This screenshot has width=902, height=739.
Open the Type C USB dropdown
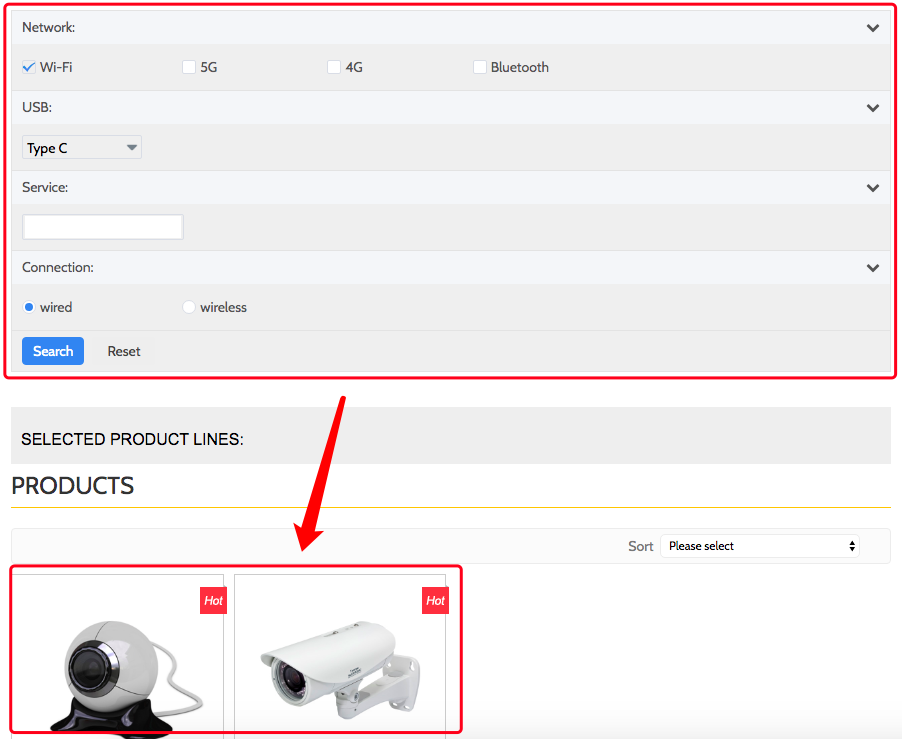click(x=82, y=148)
